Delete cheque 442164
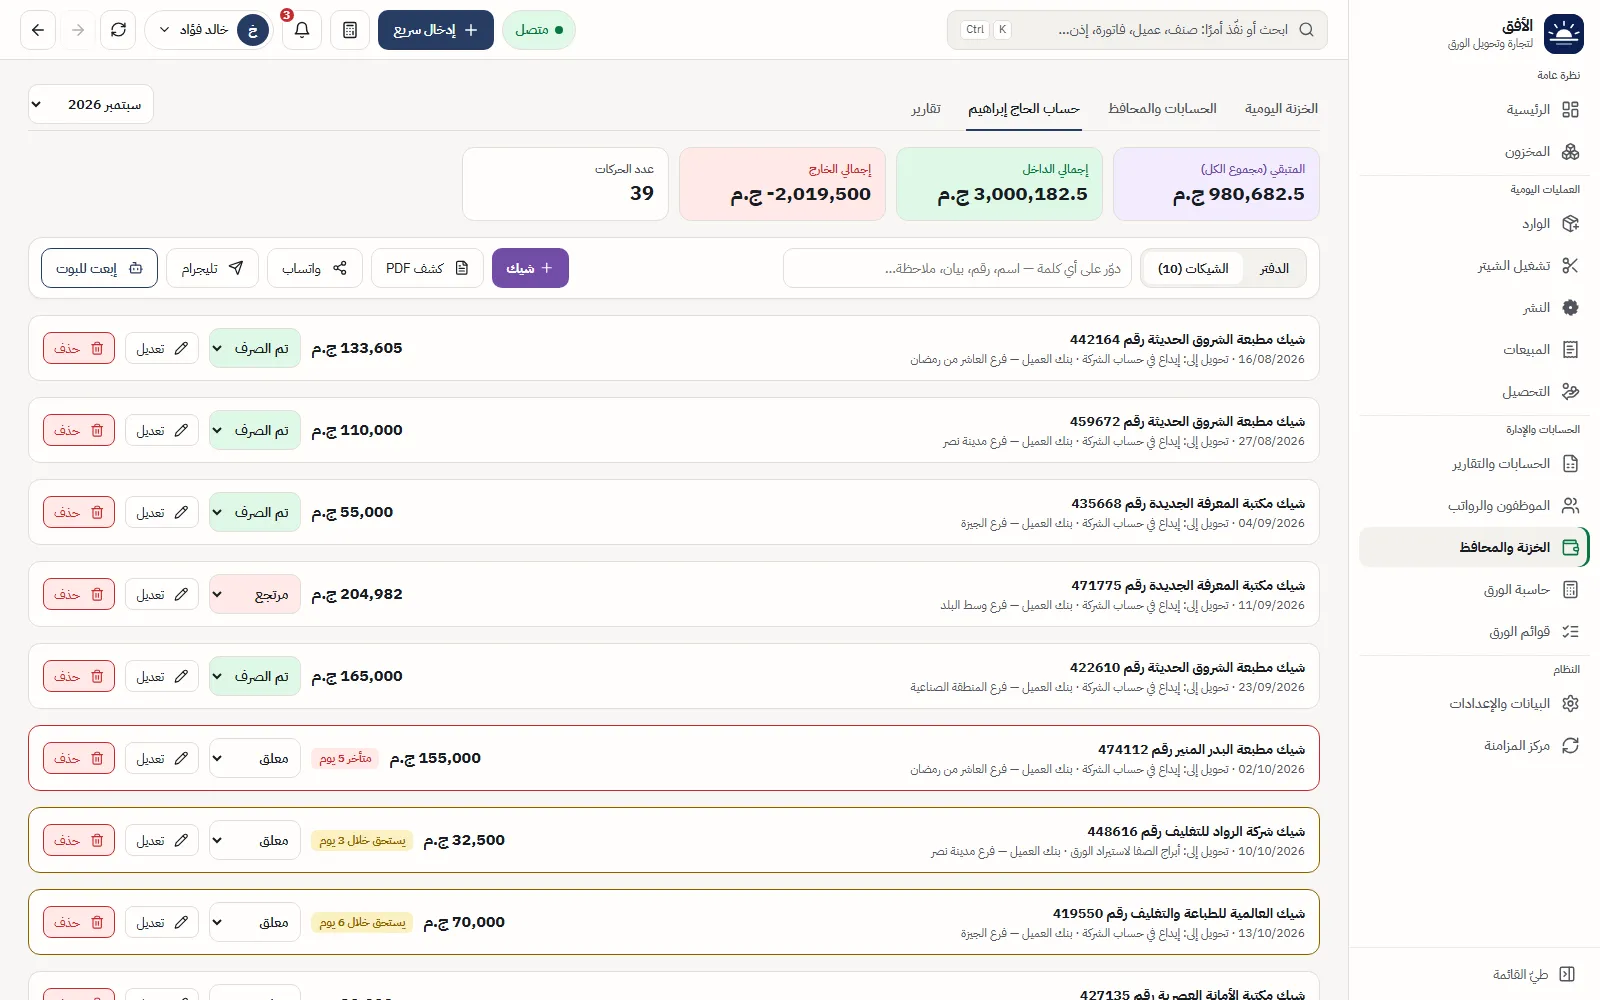Viewport: 1600px width, 1000px height. [79, 348]
